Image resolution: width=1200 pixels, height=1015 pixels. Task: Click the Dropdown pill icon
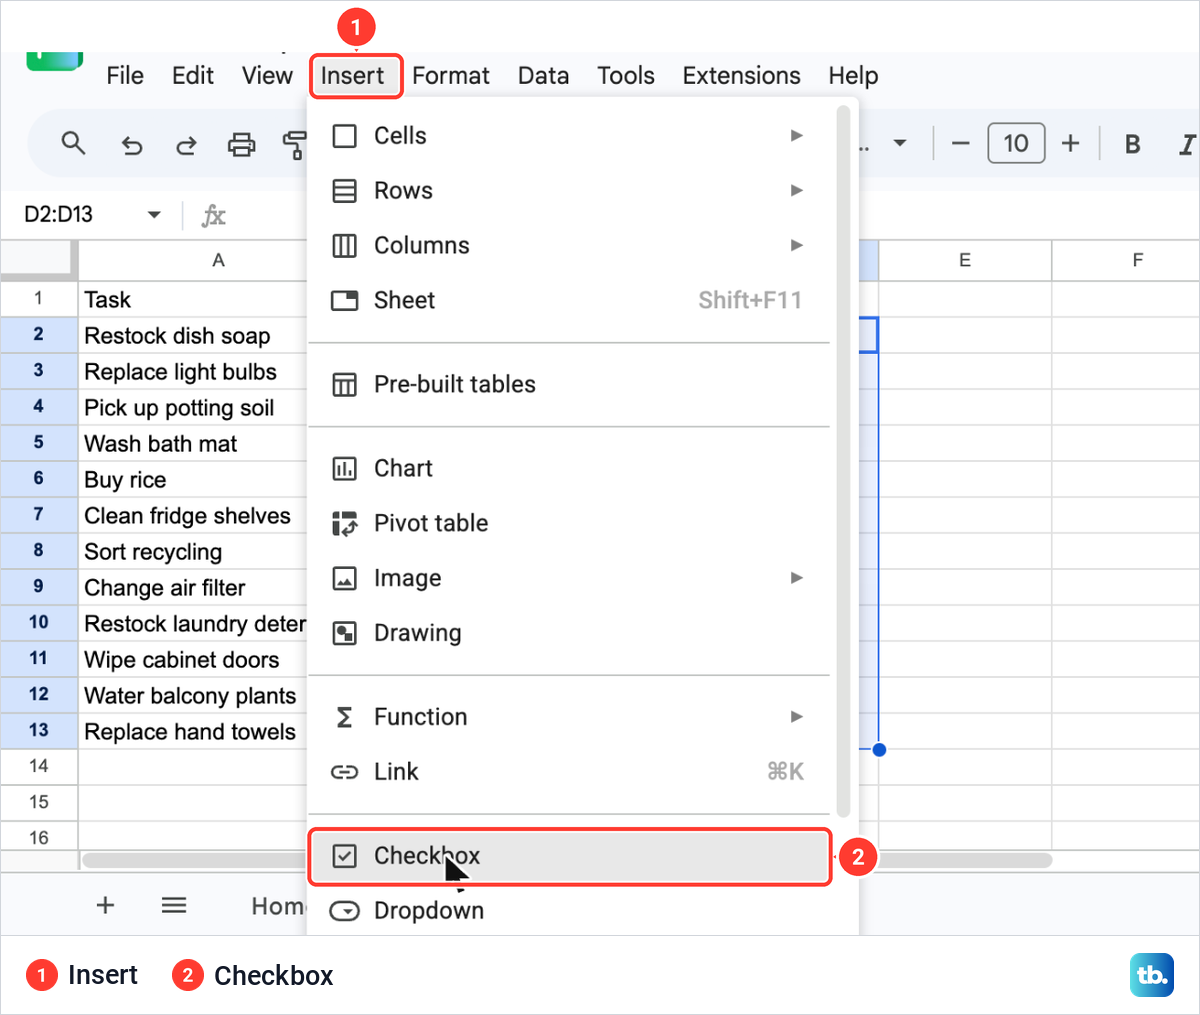[344, 911]
